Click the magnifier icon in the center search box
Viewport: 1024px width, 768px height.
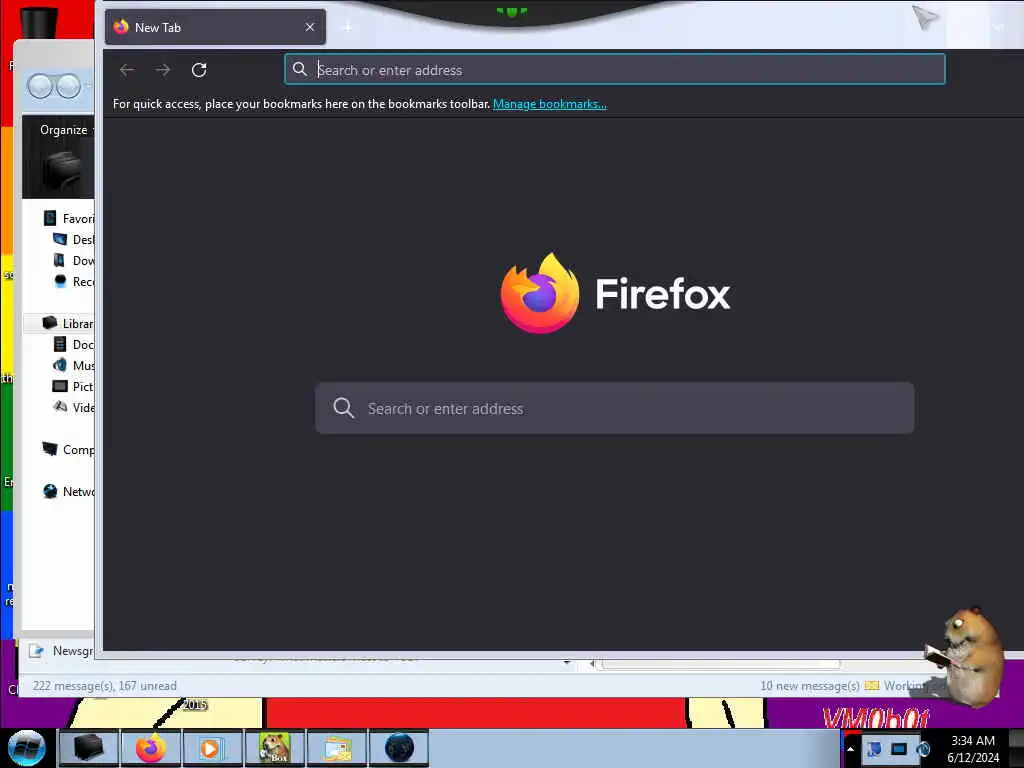click(x=344, y=408)
